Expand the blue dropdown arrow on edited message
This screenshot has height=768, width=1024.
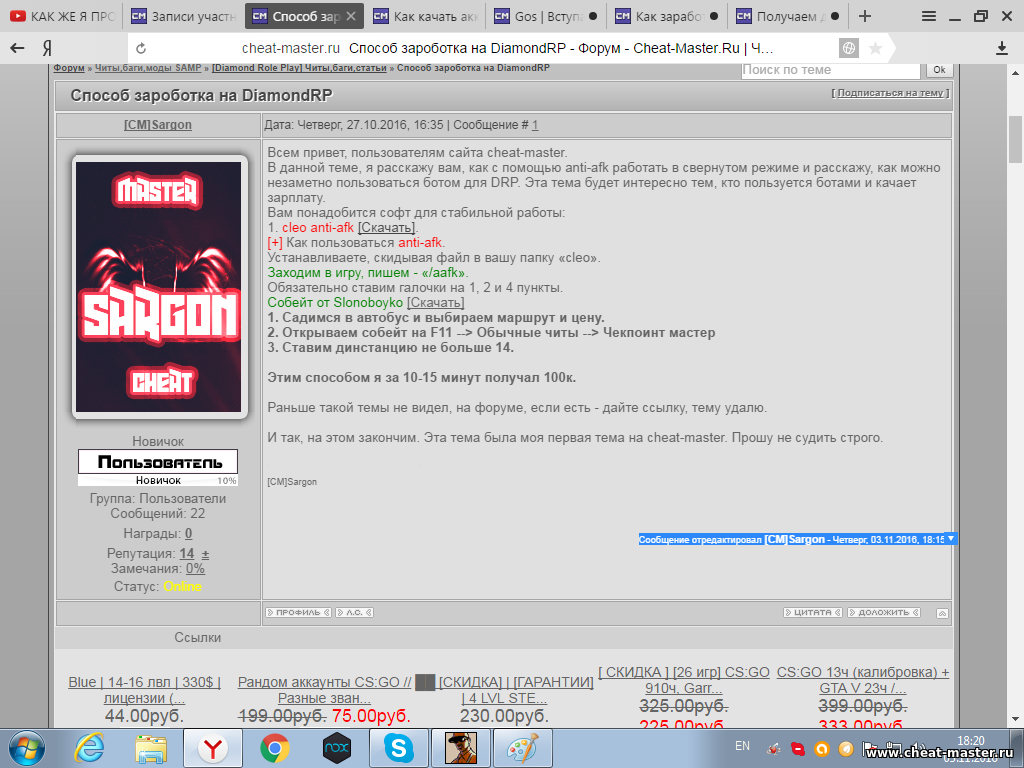pyautogui.click(x=950, y=539)
